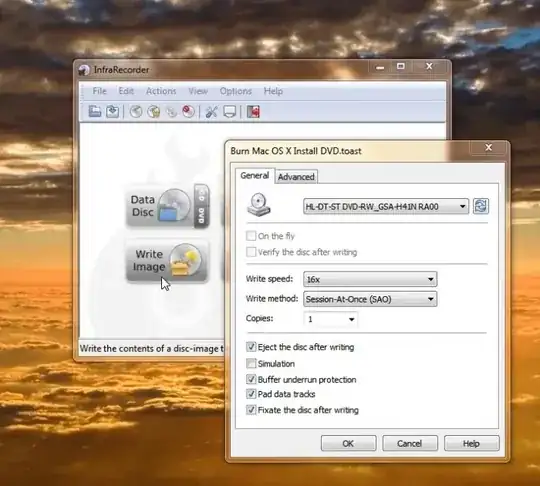540x486 pixels.
Task: Click the Save project toolbar icon
Action: point(112,112)
